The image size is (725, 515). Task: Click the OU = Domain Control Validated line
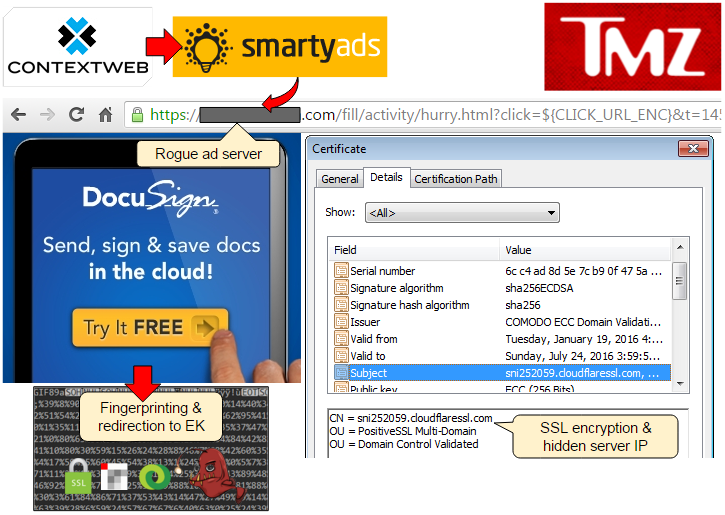(x=404, y=444)
